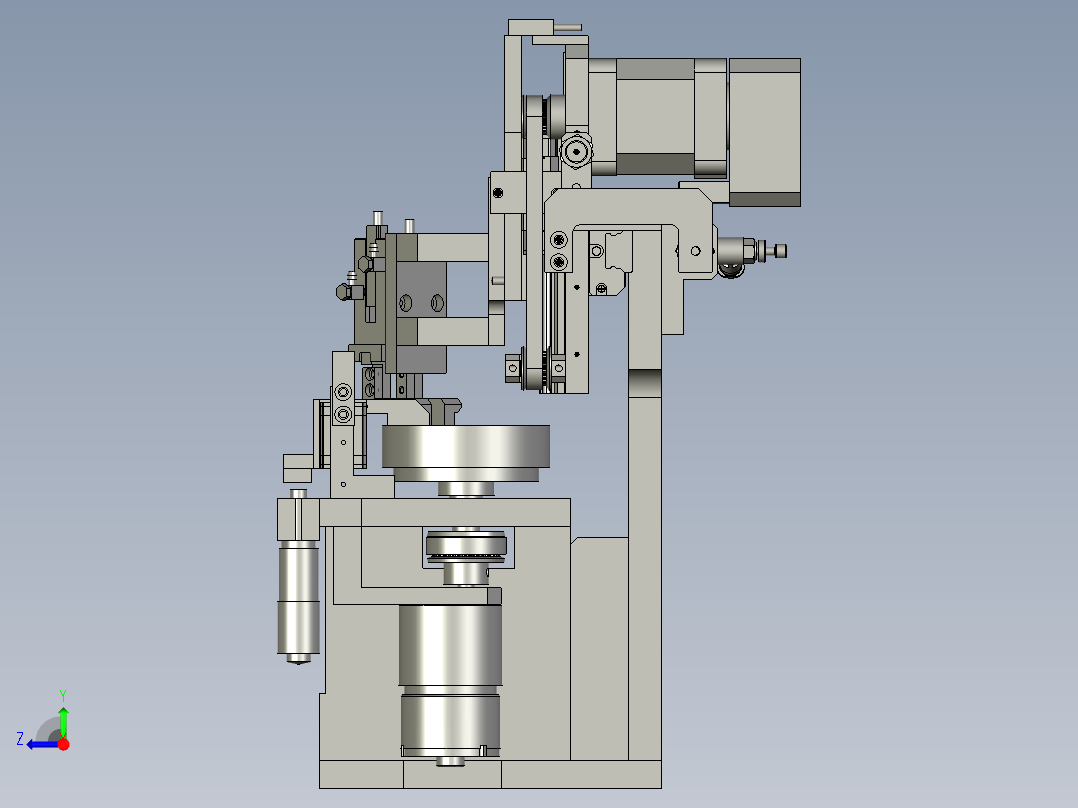The height and width of the screenshot is (808, 1078).
Task: Click the green Y axis arrow on the triad
Action: click(63, 720)
